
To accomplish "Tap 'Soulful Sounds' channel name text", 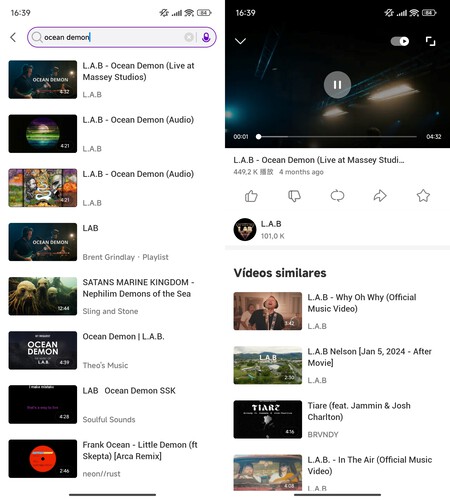I will click(x=109, y=419).
